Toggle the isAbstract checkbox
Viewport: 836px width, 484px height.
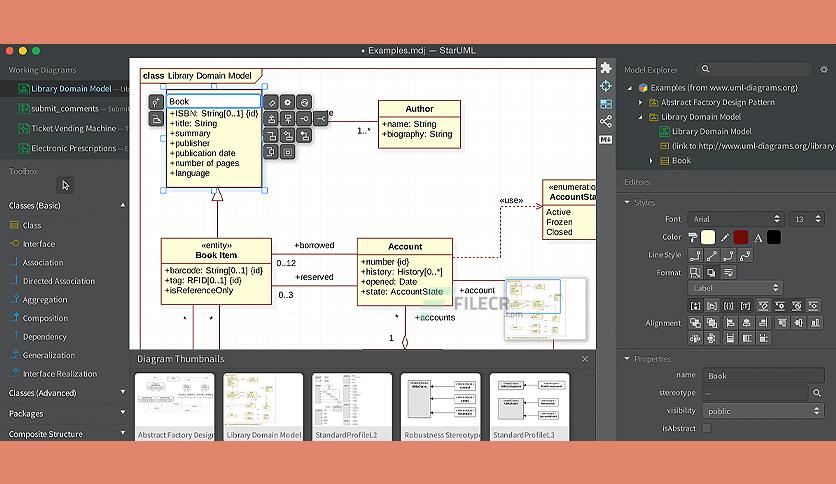(x=706, y=428)
